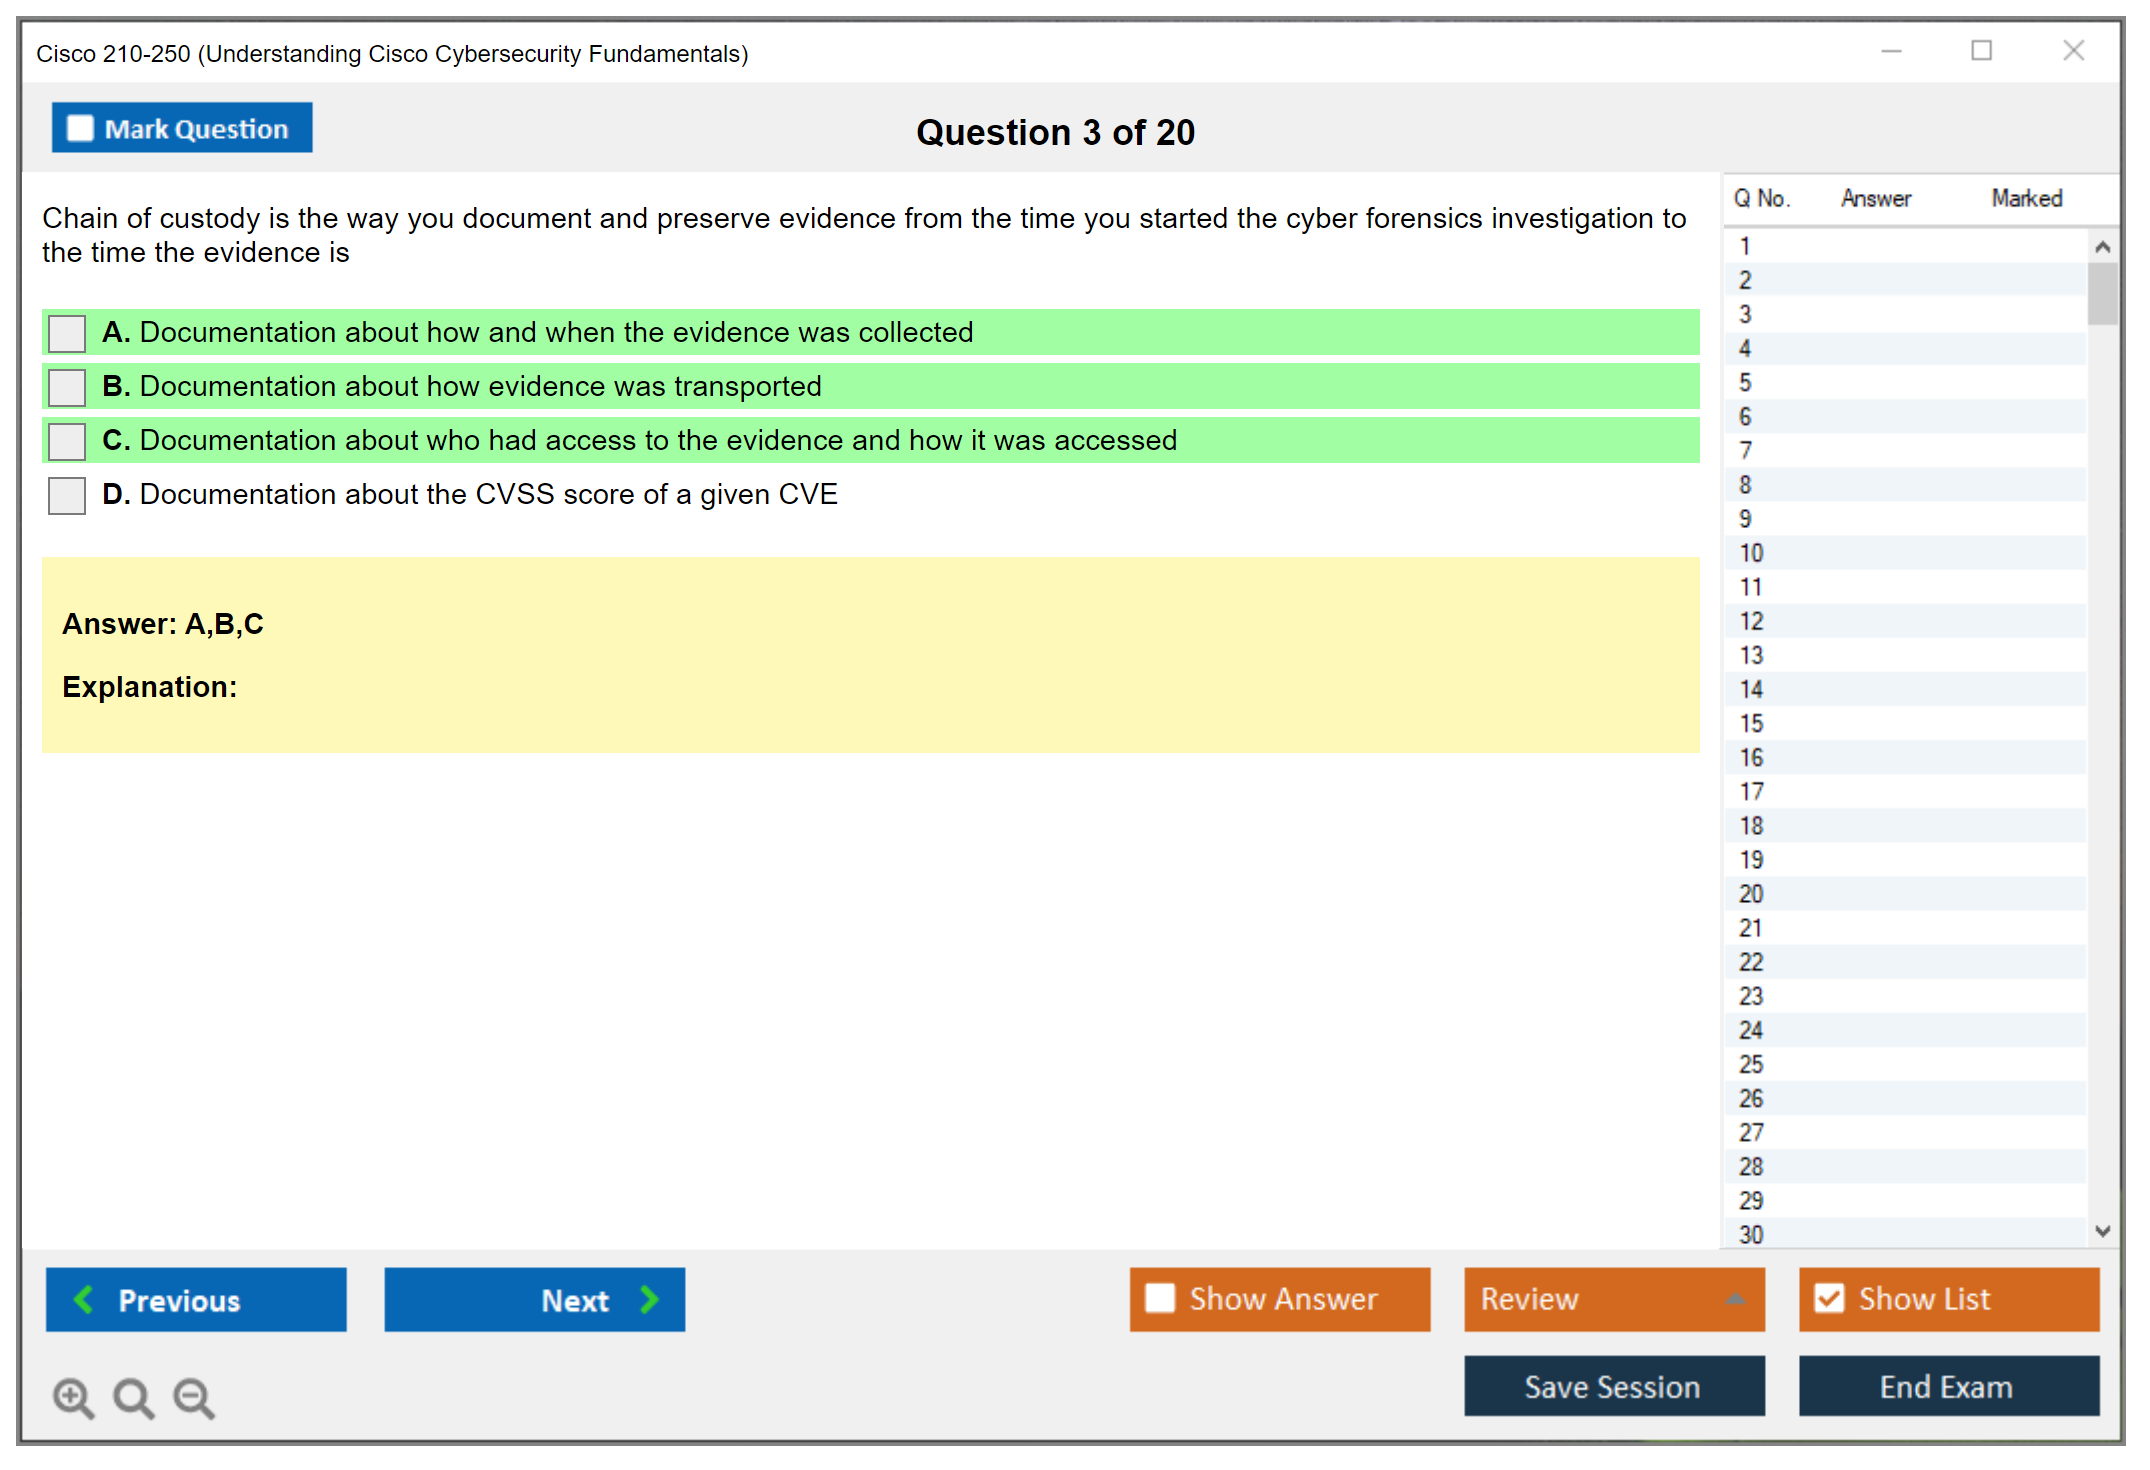2150x1470 pixels.
Task: Check answer option A checkbox
Action: (67, 333)
